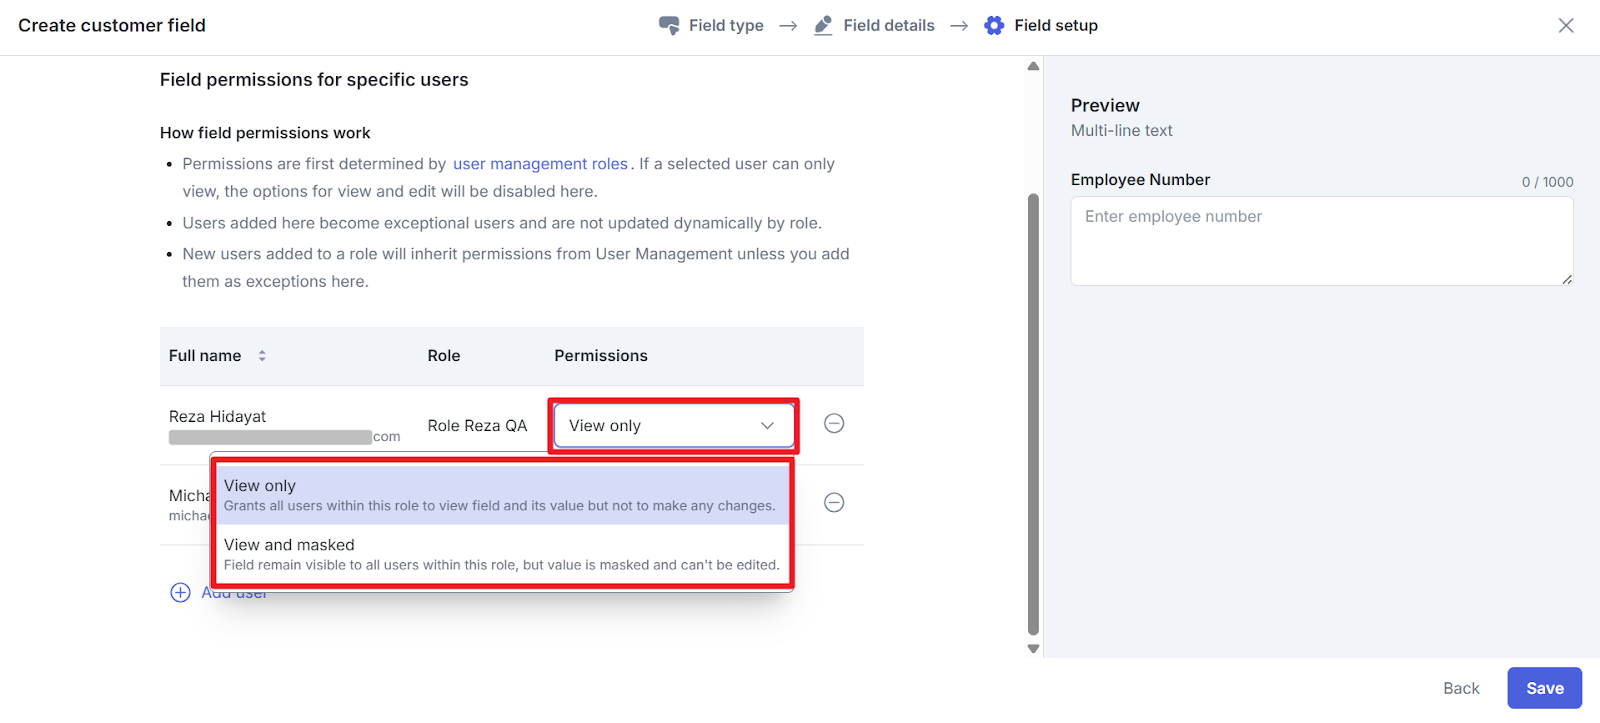Click the scrollbar's down arrow
Viewport: 1600px width, 723px height.
[x=1033, y=649]
